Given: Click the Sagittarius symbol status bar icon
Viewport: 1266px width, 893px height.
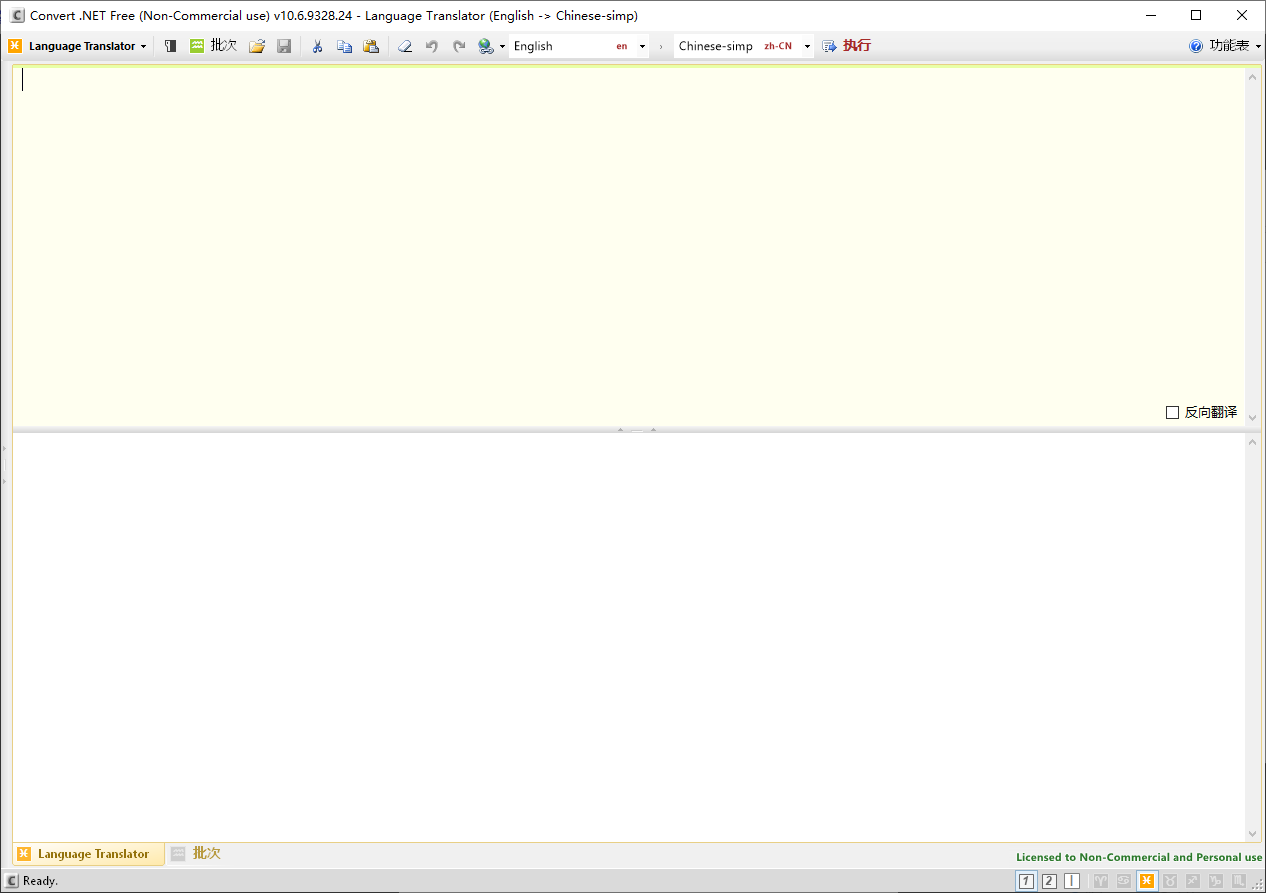Looking at the screenshot, I should click(1193, 881).
